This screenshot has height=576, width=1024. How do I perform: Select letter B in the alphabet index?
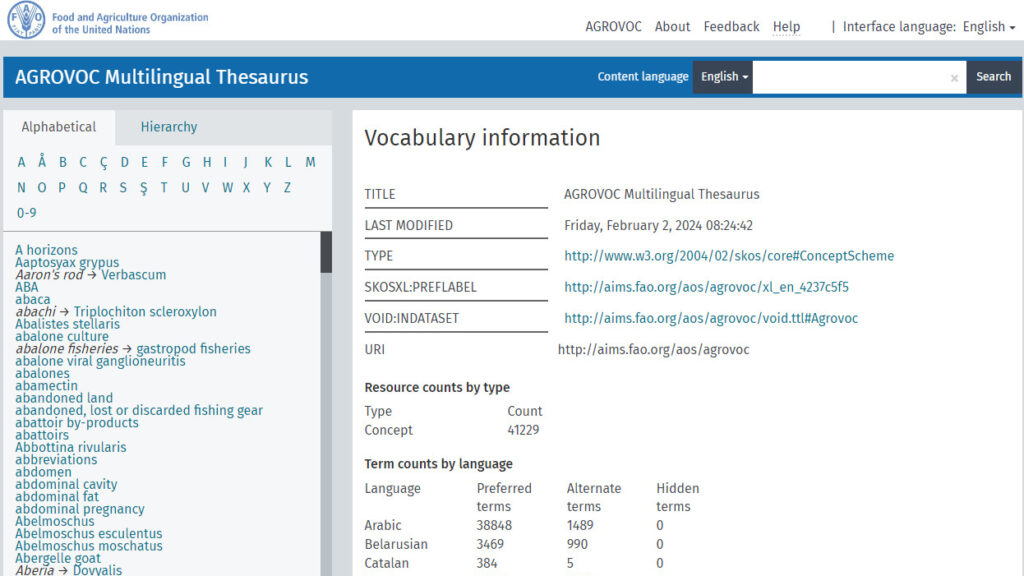[63, 162]
